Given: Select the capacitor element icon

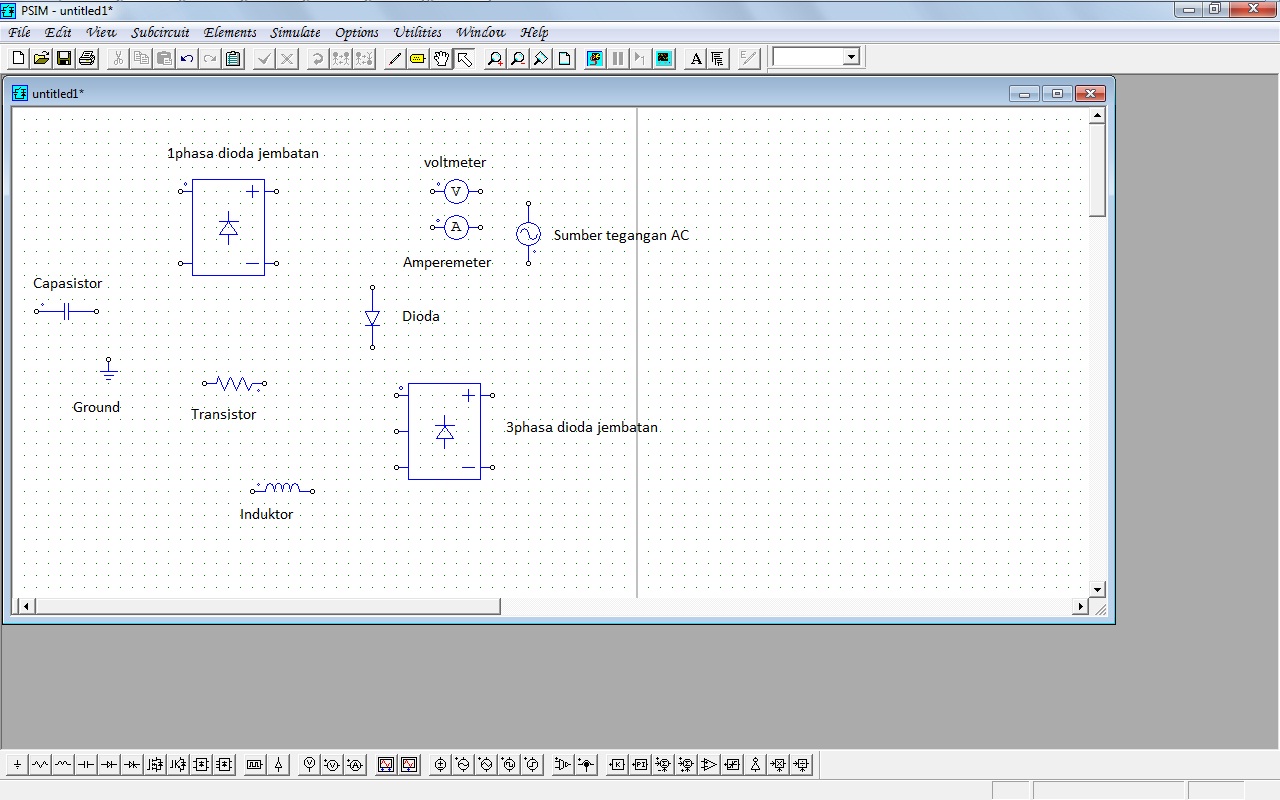Looking at the screenshot, I should (x=85, y=764).
